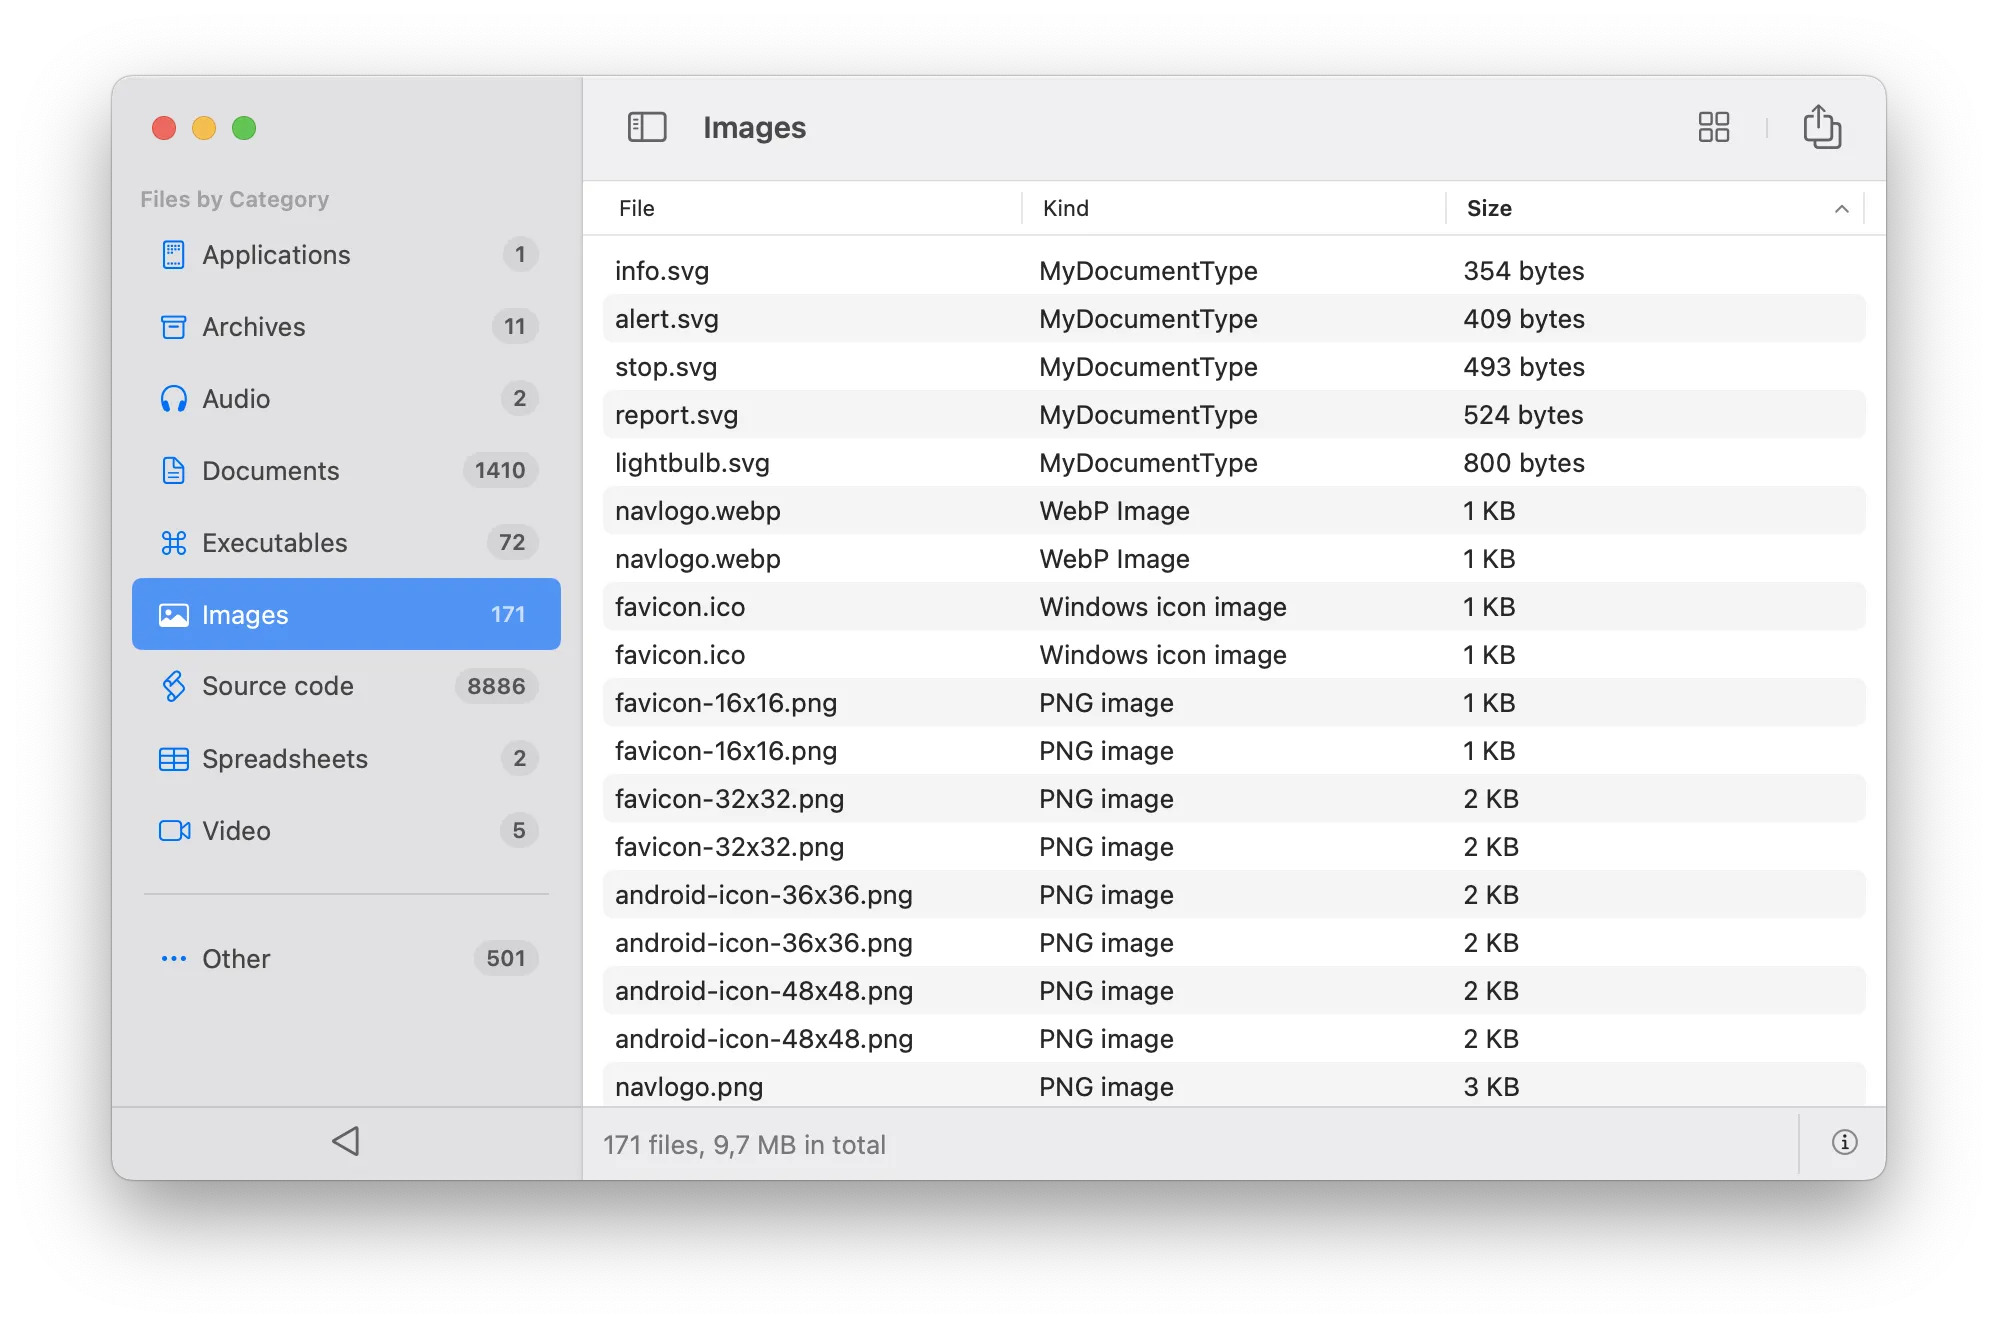
Task: Toggle the info panel
Action: (x=1845, y=1143)
